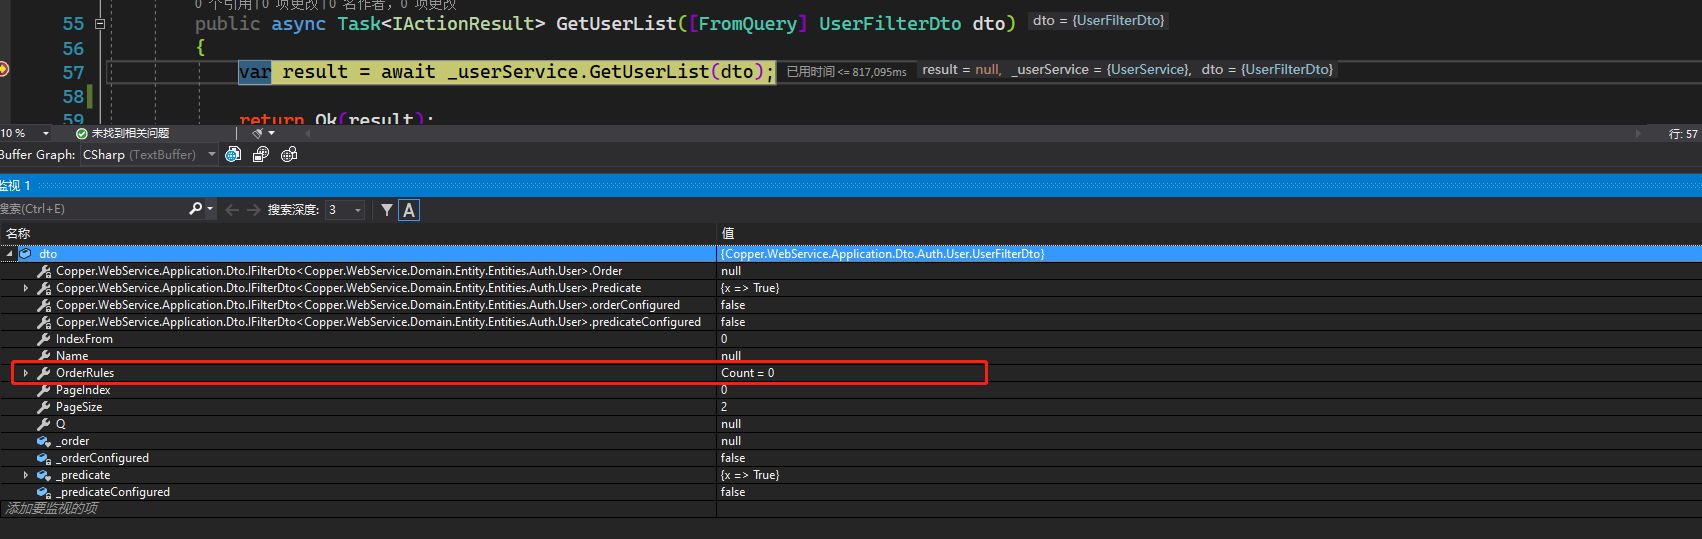Select the PageSize property row
Screen dimensions: 1702x539
[x=851, y=407]
